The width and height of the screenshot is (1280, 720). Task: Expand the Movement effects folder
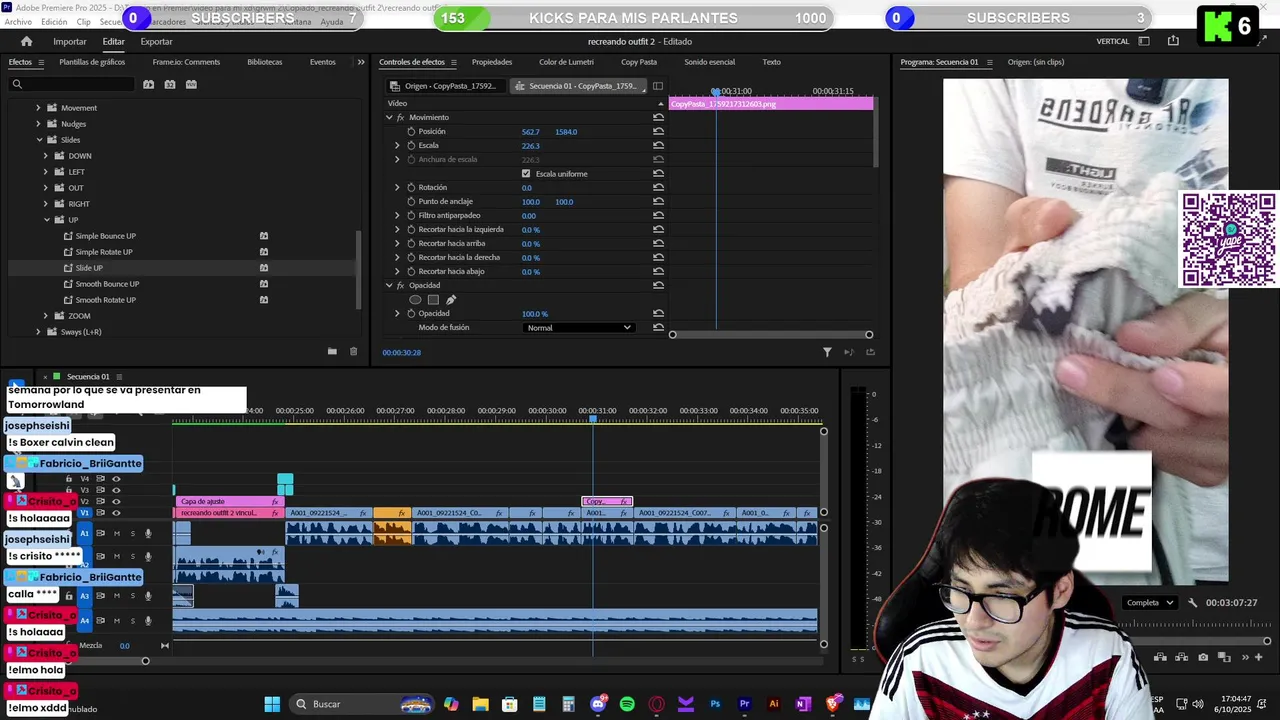tap(38, 108)
